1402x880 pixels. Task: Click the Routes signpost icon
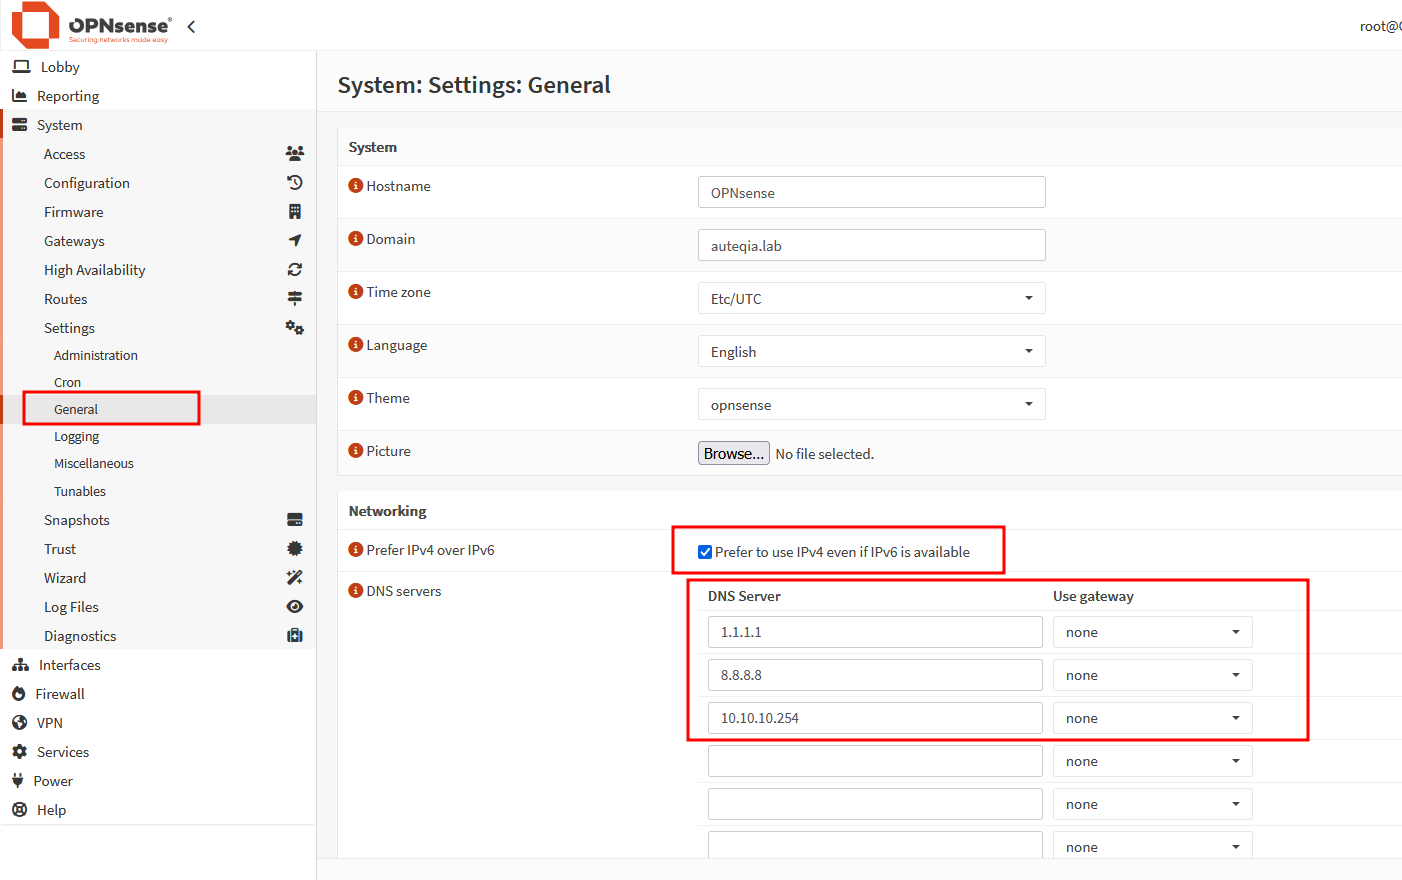(294, 299)
